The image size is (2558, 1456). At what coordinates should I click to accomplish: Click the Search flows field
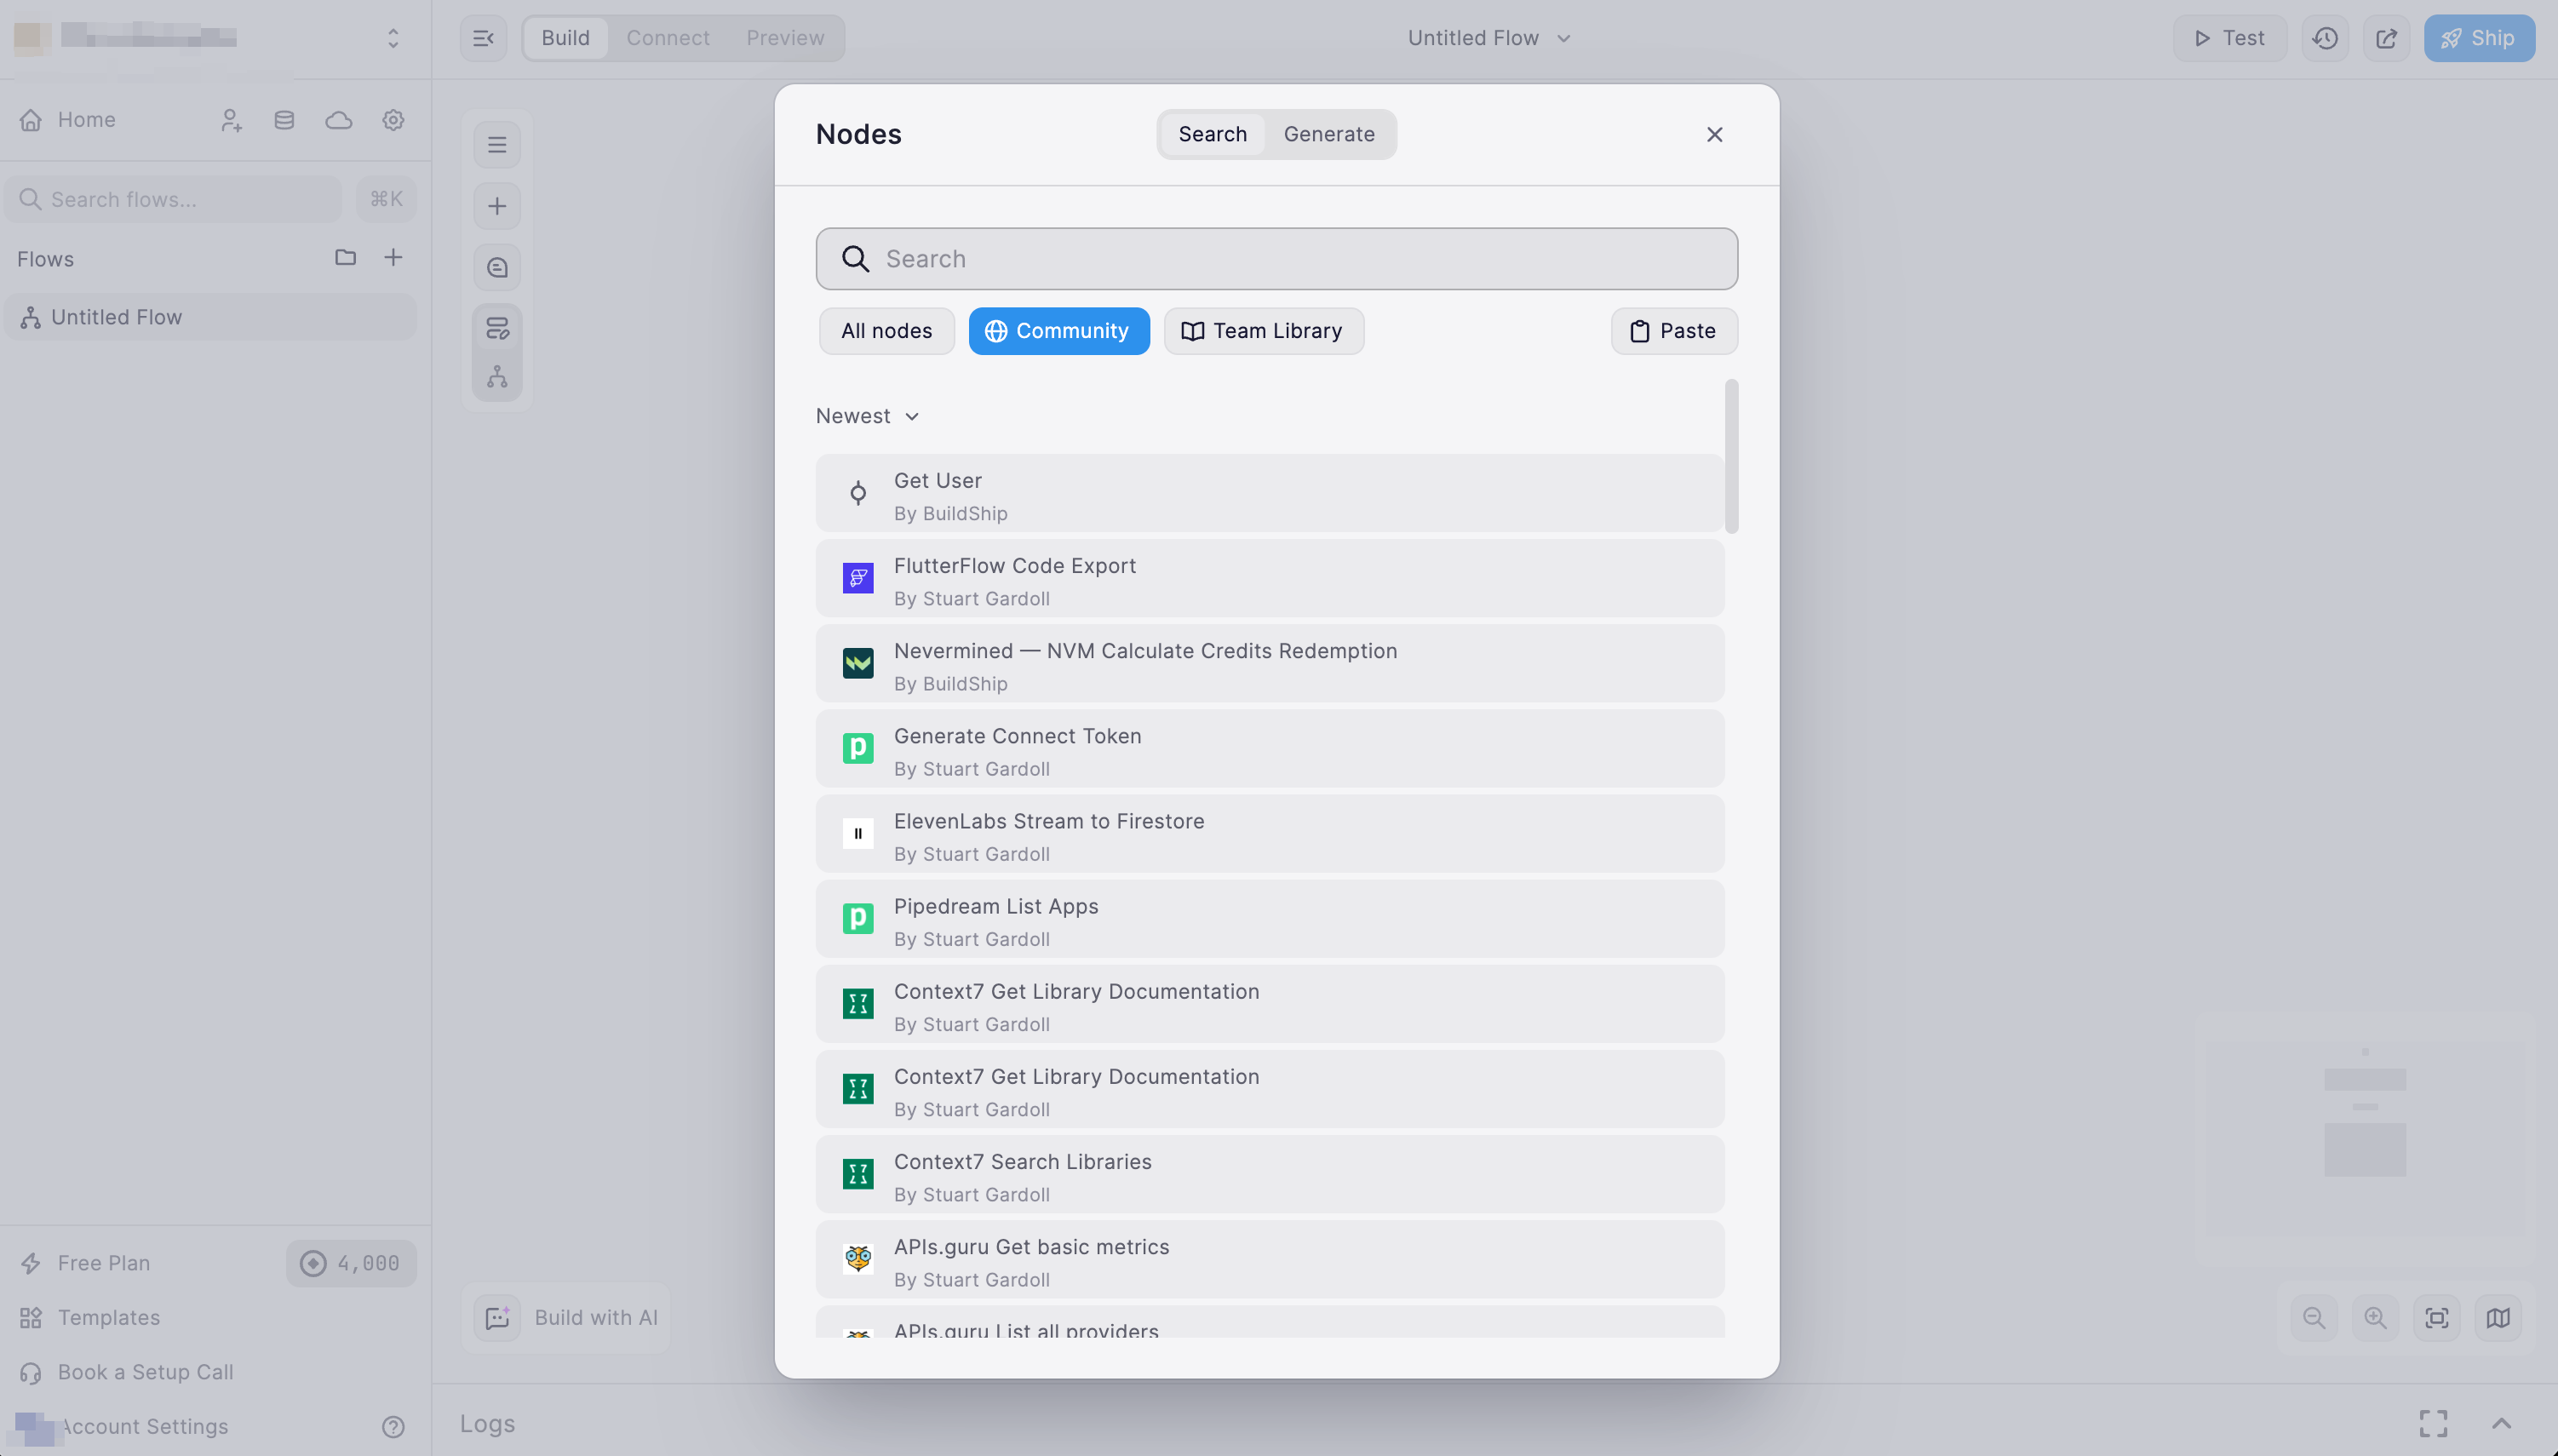point(173,199)
